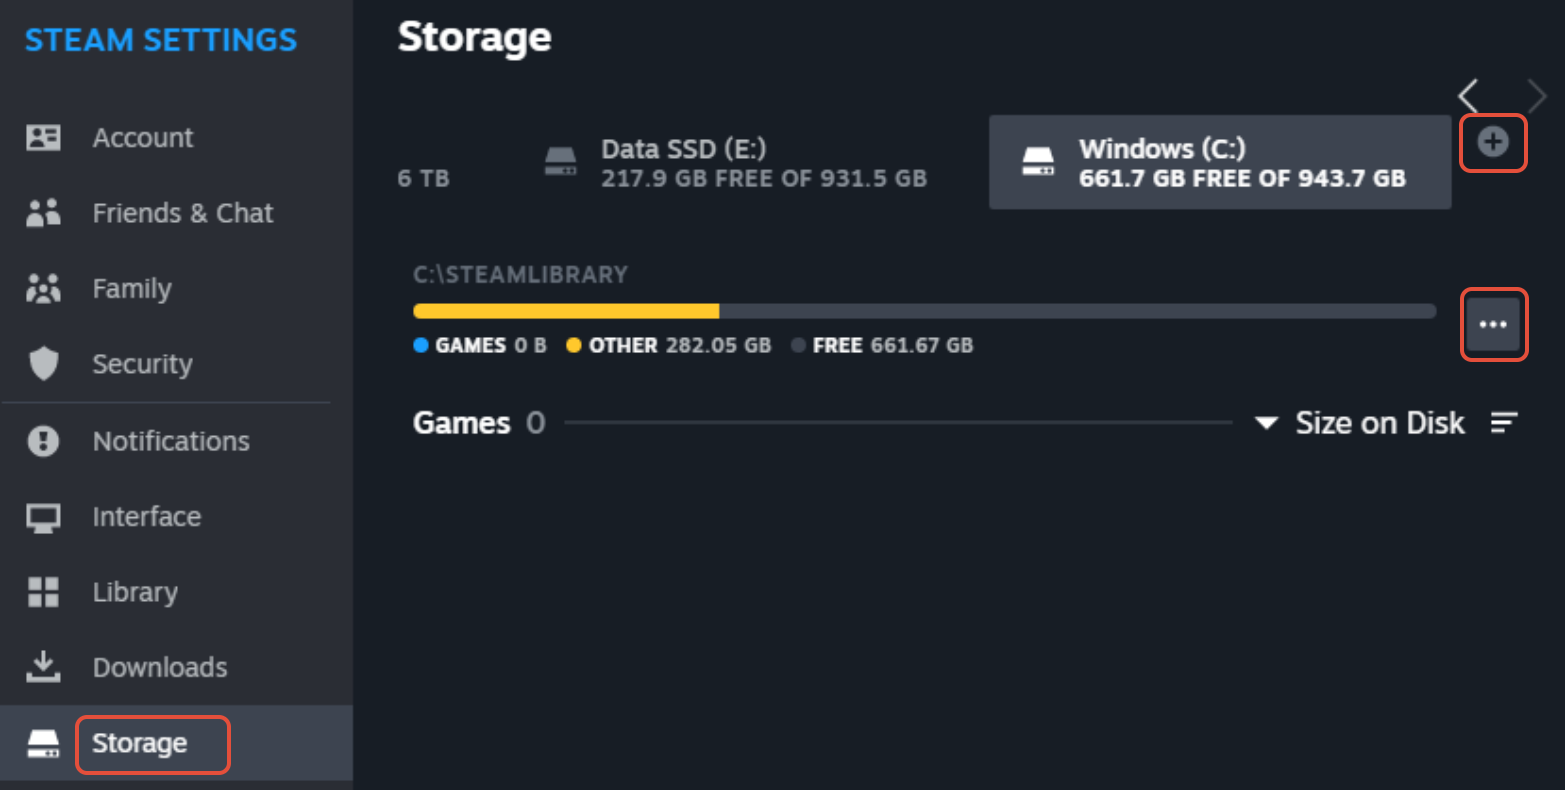Click the yellow storage usage bar
1565x790 pixels.
pyautogui.click(x=566, y=311)
